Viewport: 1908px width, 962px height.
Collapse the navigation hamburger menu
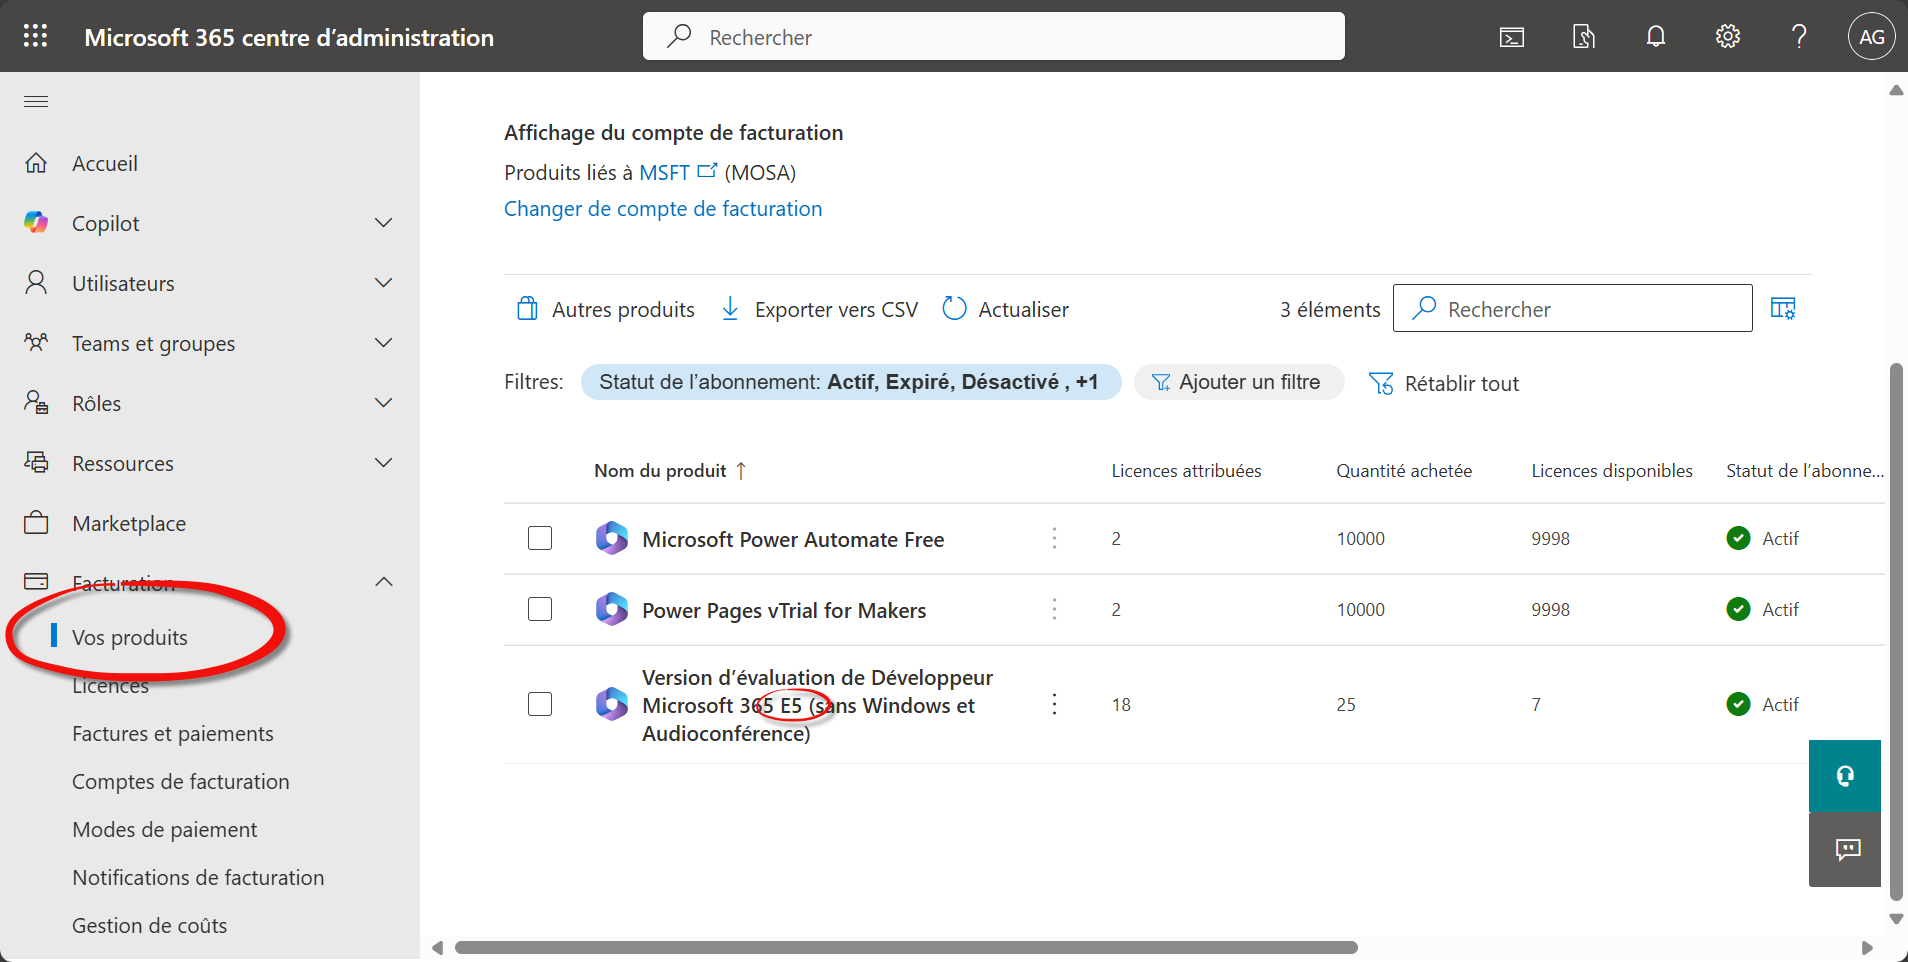click(36, 101)
